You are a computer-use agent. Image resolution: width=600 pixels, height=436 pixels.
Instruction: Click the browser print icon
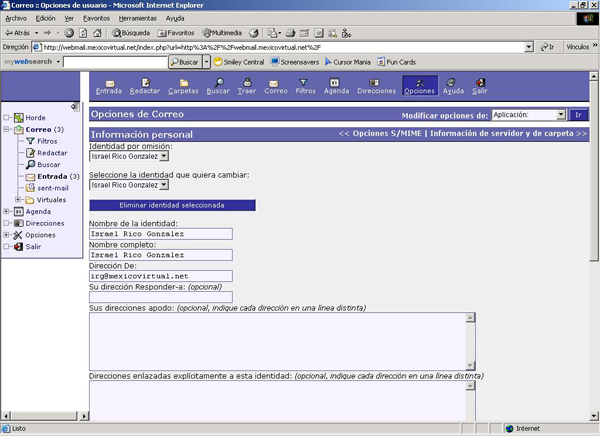tap(291, 33)
